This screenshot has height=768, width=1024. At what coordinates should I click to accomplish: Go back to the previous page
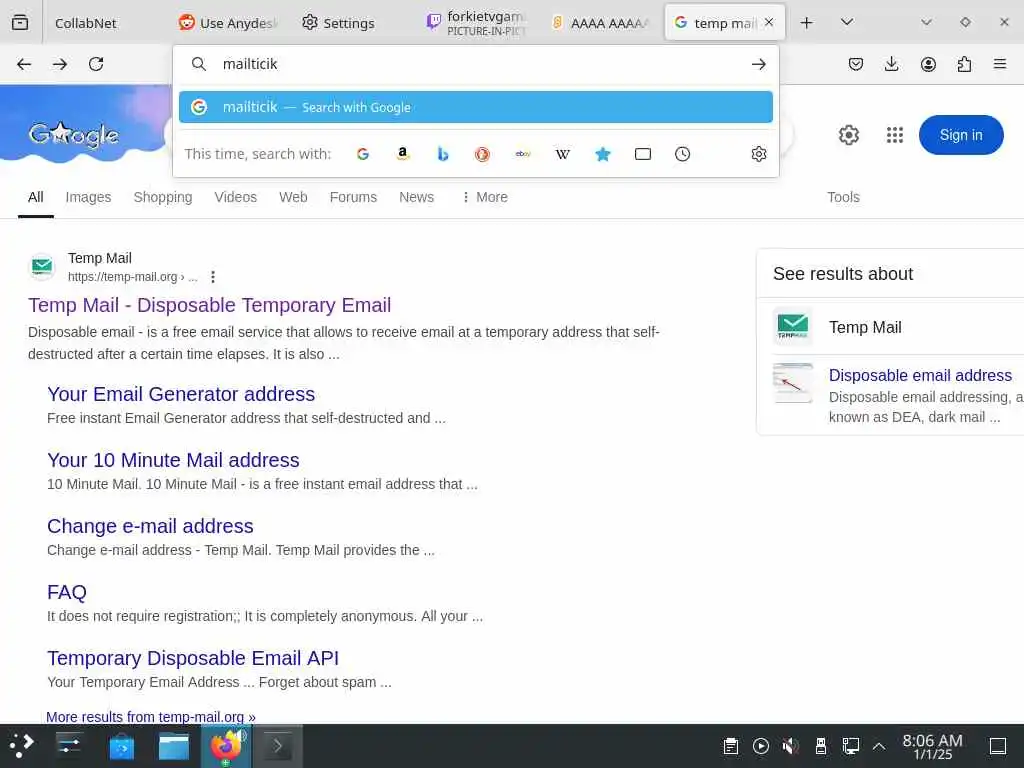24,64
